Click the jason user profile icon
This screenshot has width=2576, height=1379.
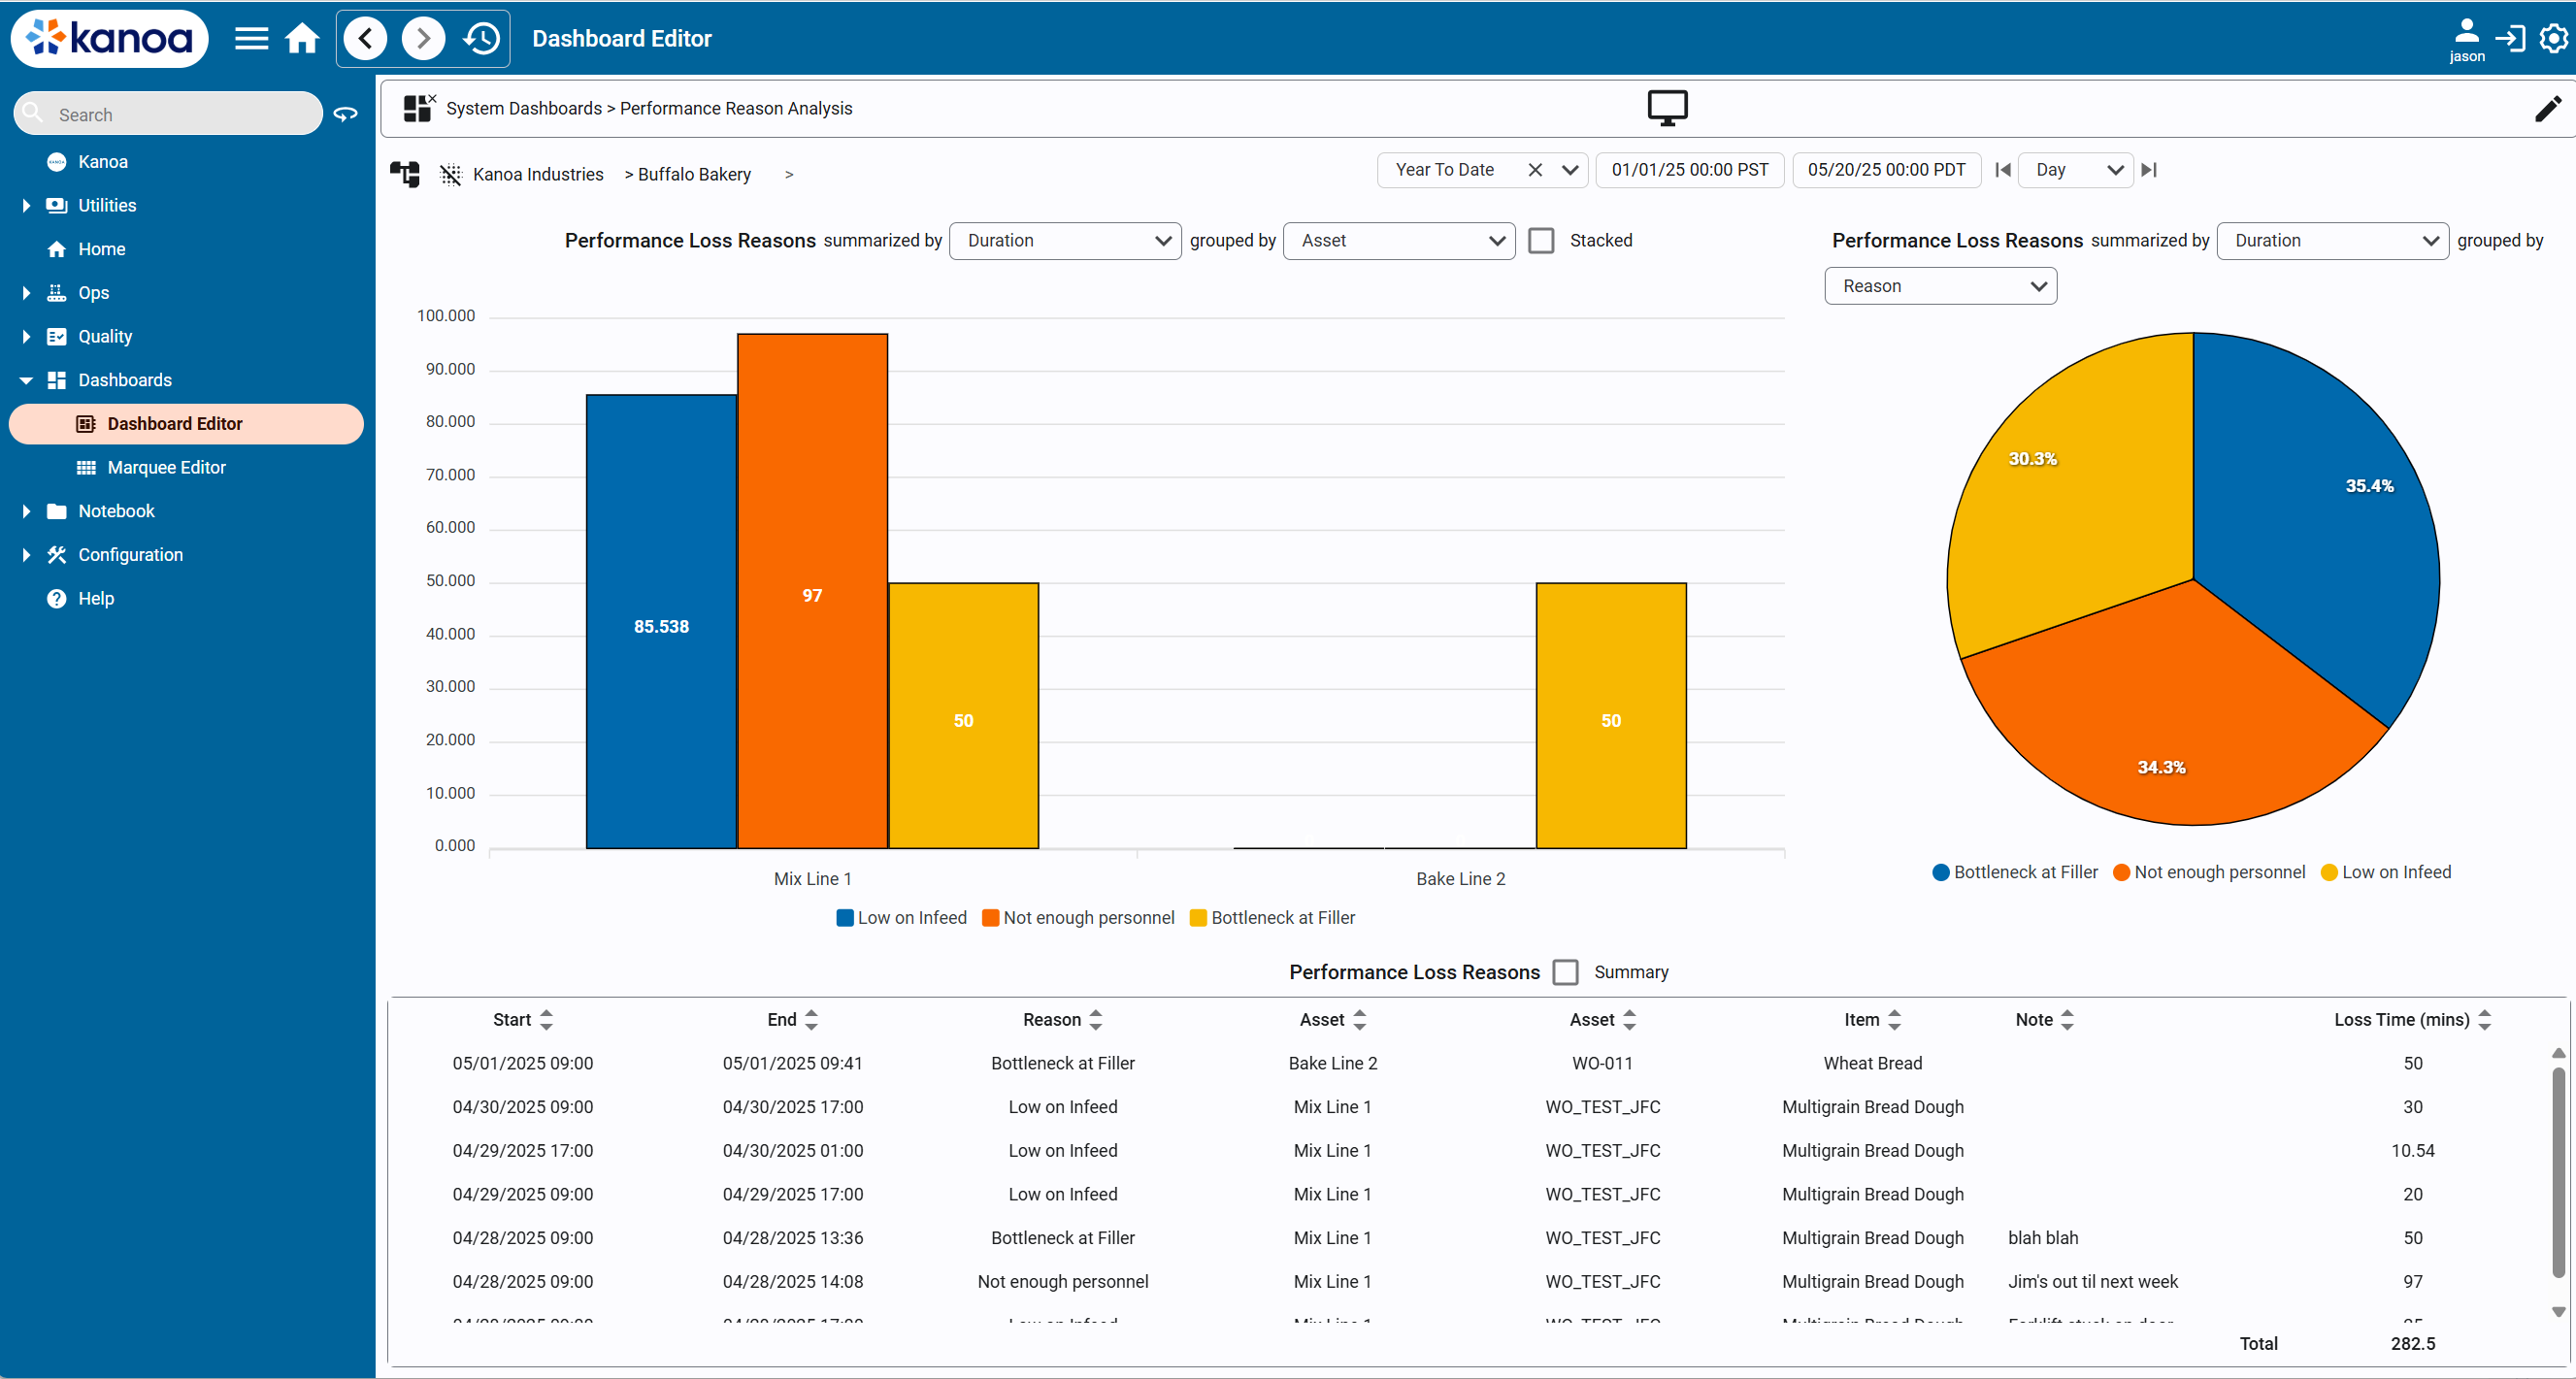click(x=2466, y=30)
